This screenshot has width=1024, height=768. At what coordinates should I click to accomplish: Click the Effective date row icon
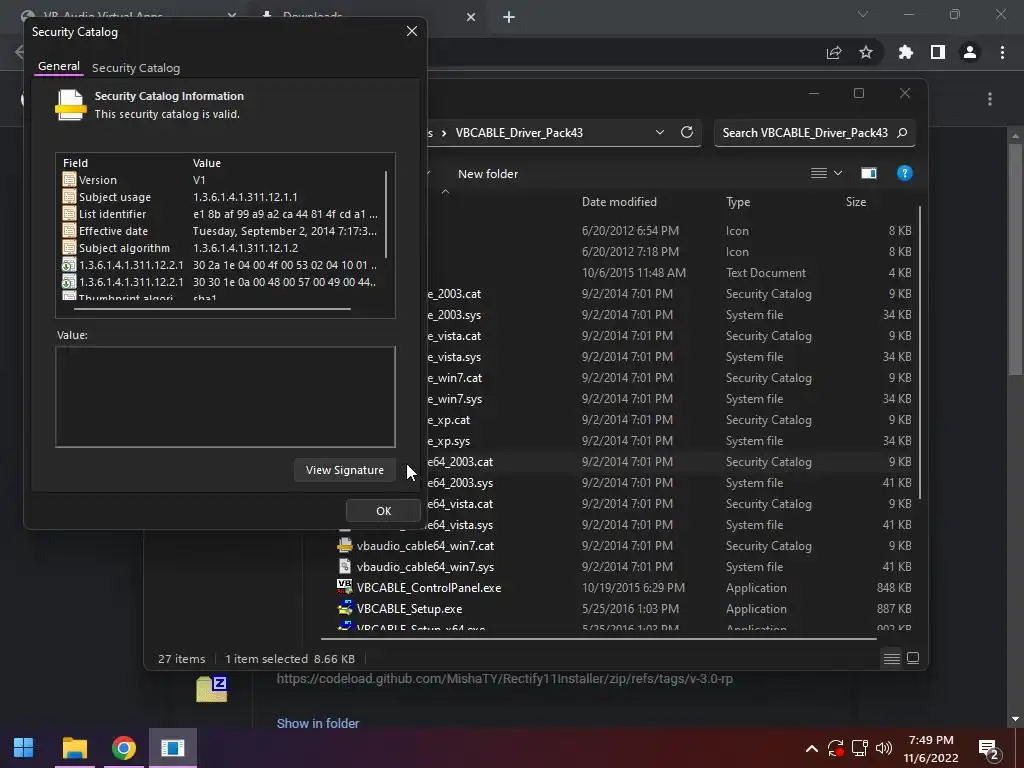pyautogui.click(x=69, y=231)
